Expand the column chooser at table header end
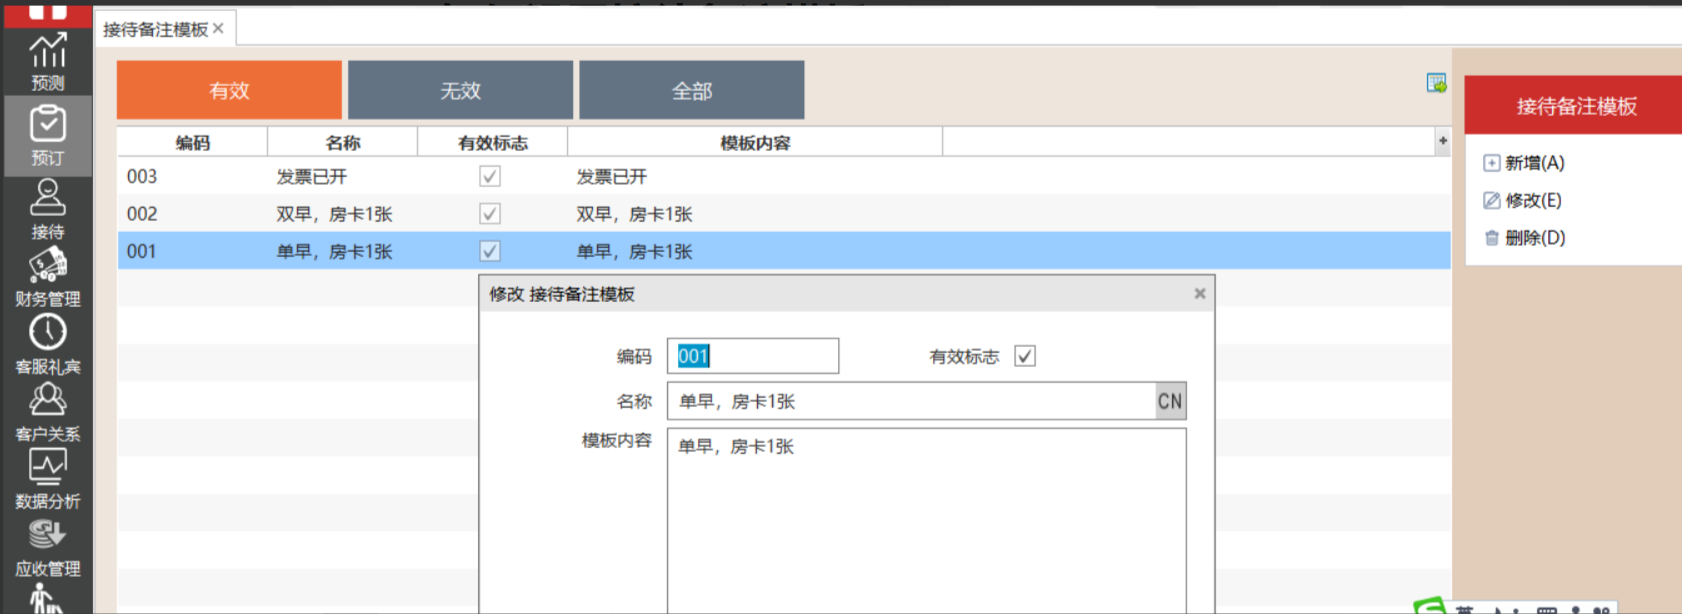The height and width of the screenshot is (614, 1682). click(x=1442, y=142)
